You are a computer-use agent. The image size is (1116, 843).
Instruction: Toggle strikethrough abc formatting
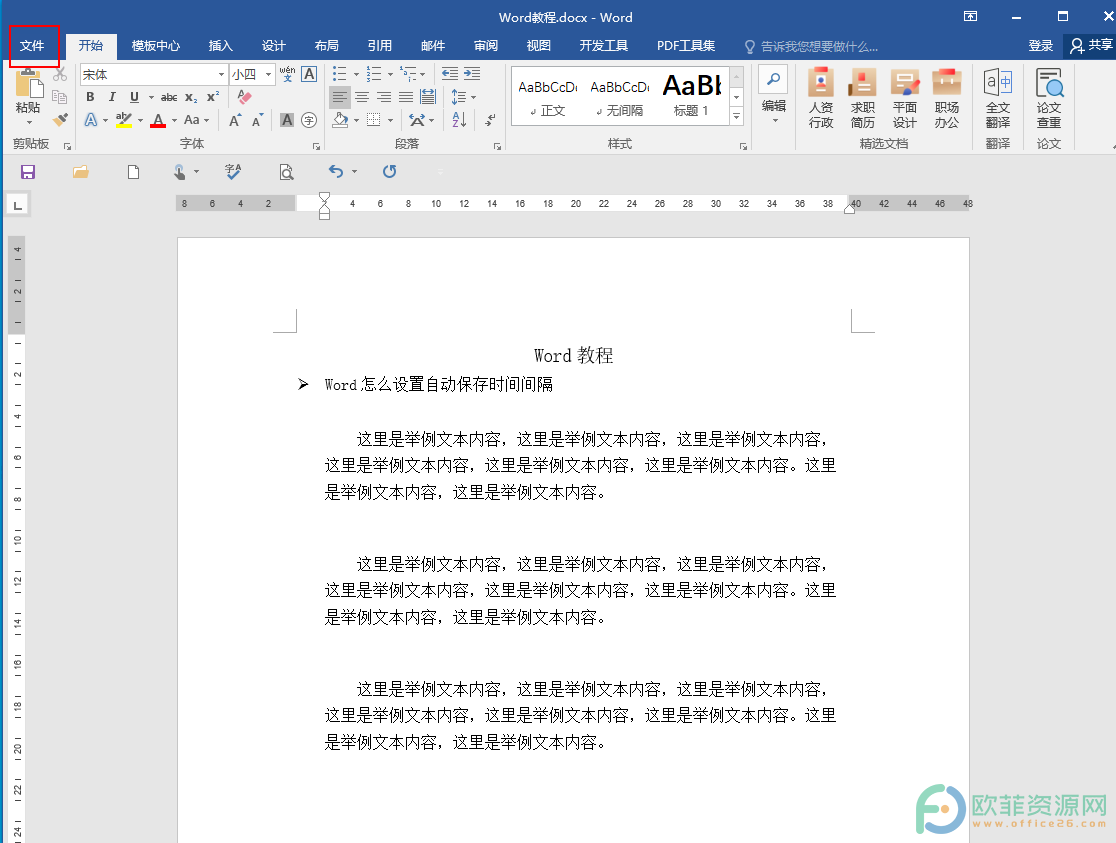click(x=169, y=97)
